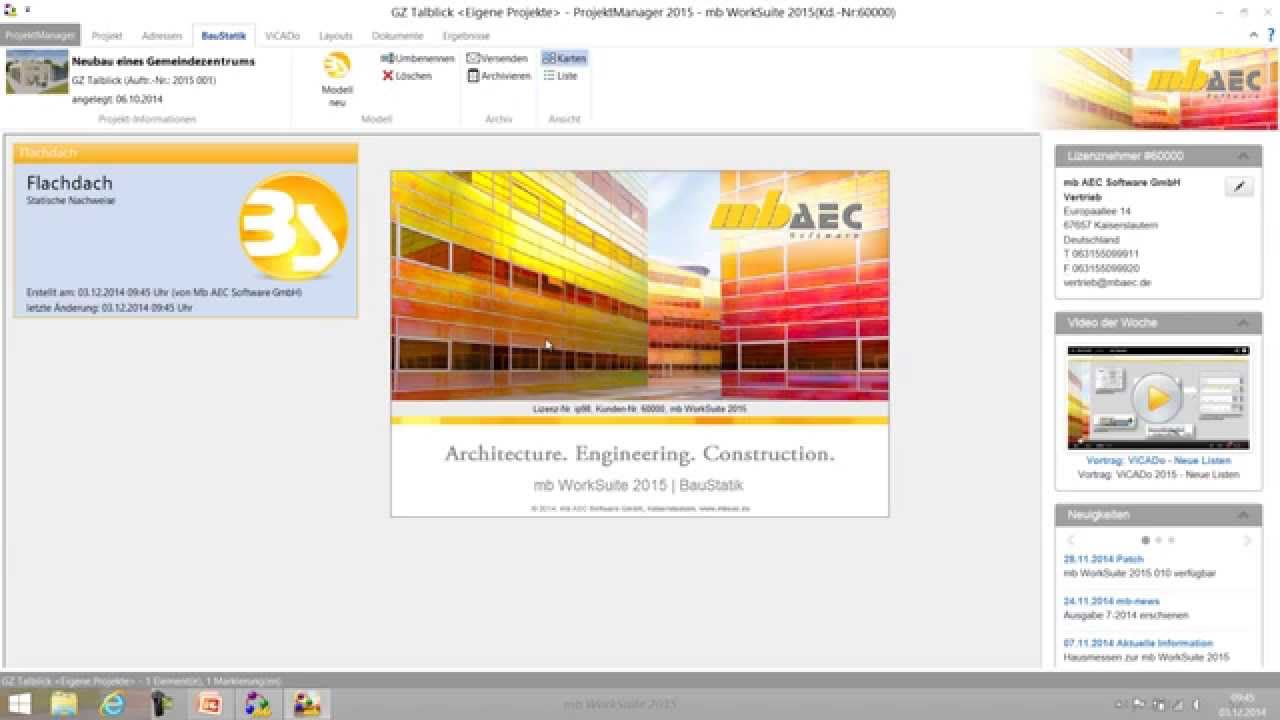Screen dimensions: 1280x720
Task: Open the 28.11.2014 Patch news link
Action: pyautogui.click(x=1104, y=559)
